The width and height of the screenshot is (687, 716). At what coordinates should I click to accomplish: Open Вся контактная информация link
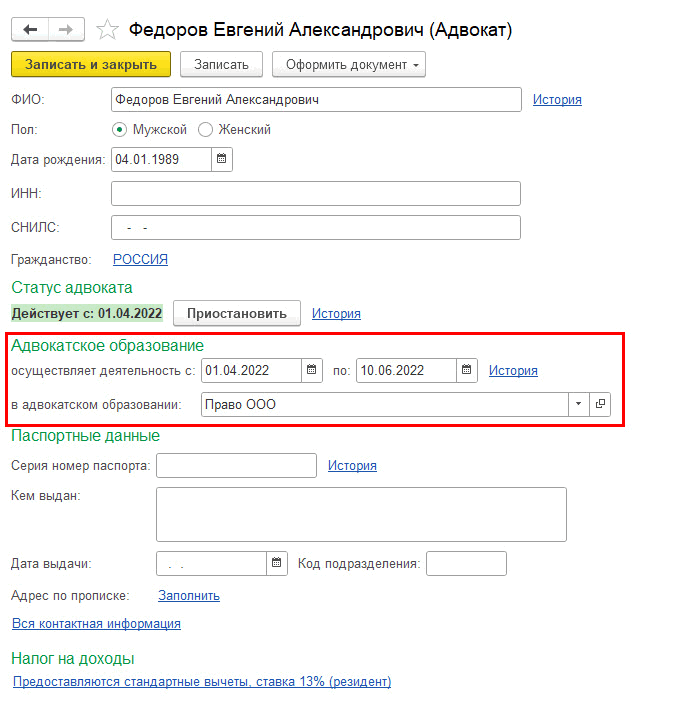coord(96,623)
